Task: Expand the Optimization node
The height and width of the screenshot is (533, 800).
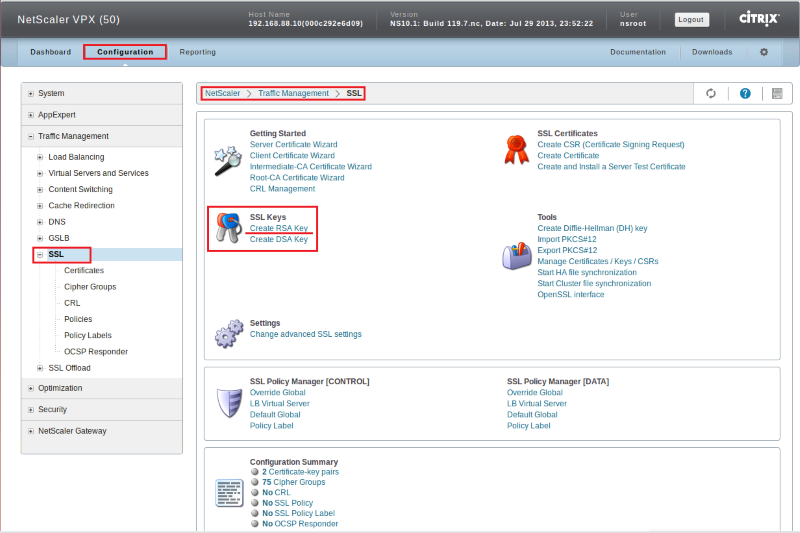Action: pyautogui.click(x=31, y=389)
